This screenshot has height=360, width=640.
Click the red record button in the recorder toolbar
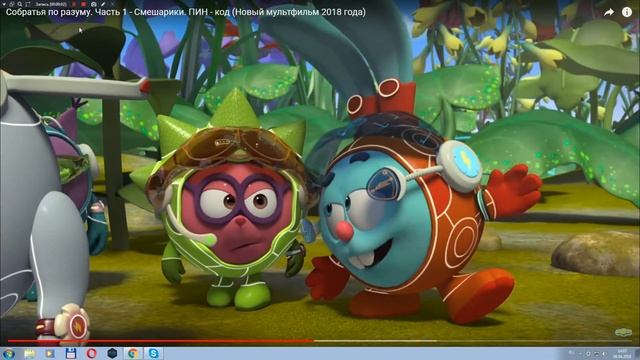[84, 4]
